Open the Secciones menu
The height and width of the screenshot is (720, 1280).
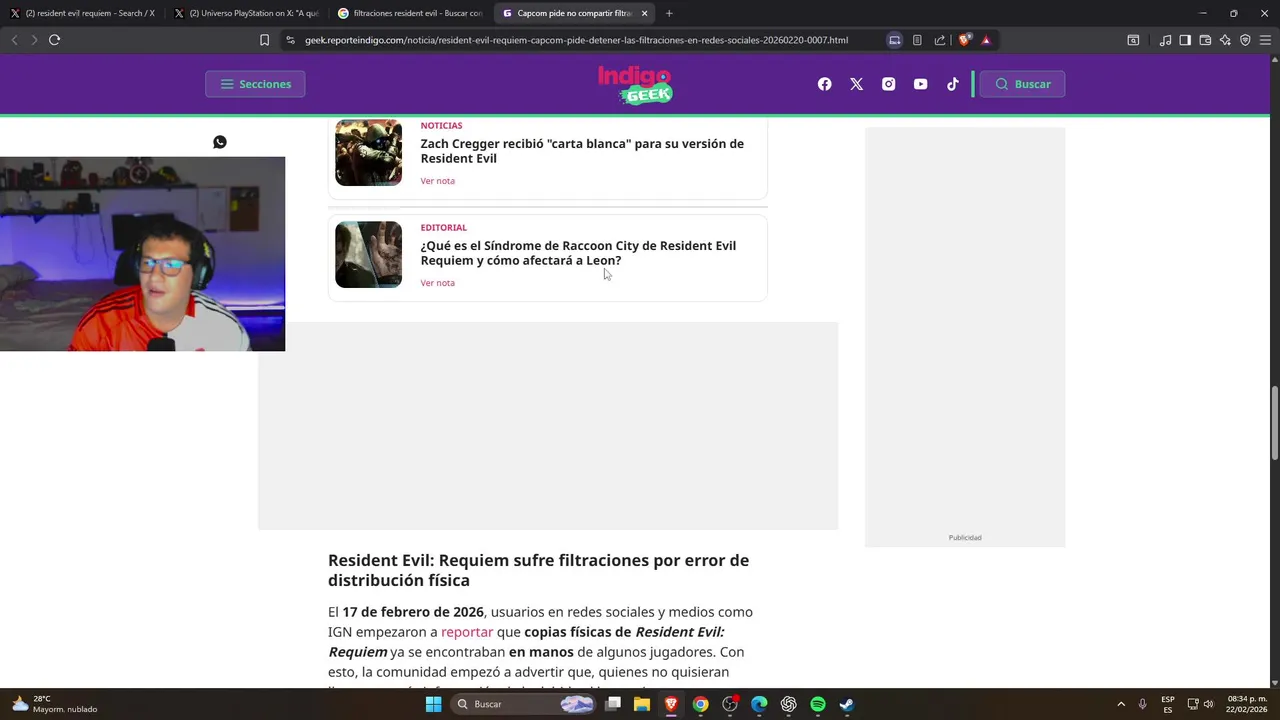pyautogui.click(x=255, y=84)
